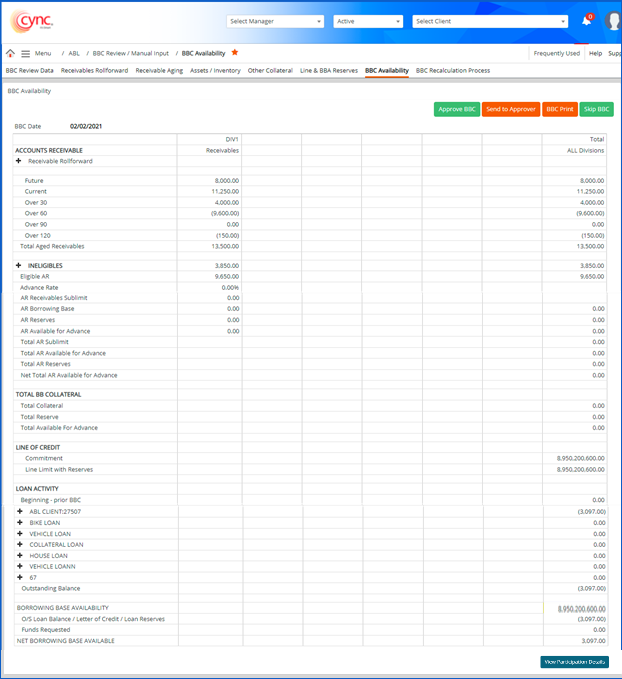The image size is (622, 679).
Task: Expand the HOUSE LOAN row
Action: 19,555
